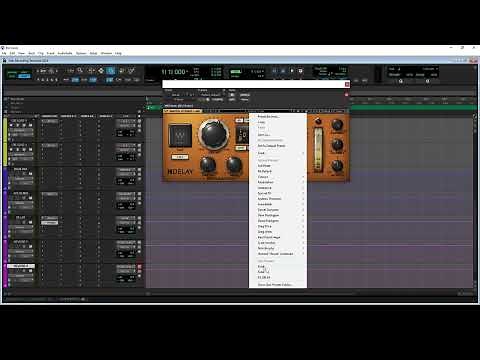Screen dimensions: 480x360
Task: Open the Setup menu
Action: (x=93, y=53)
